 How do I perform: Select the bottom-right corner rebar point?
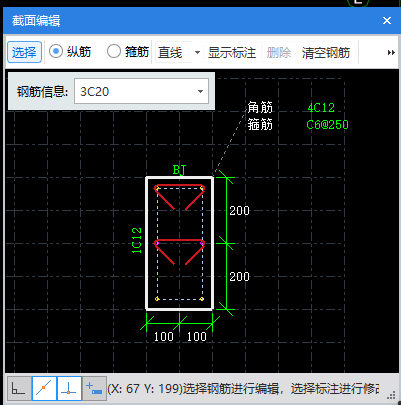(x=202, y=299)
